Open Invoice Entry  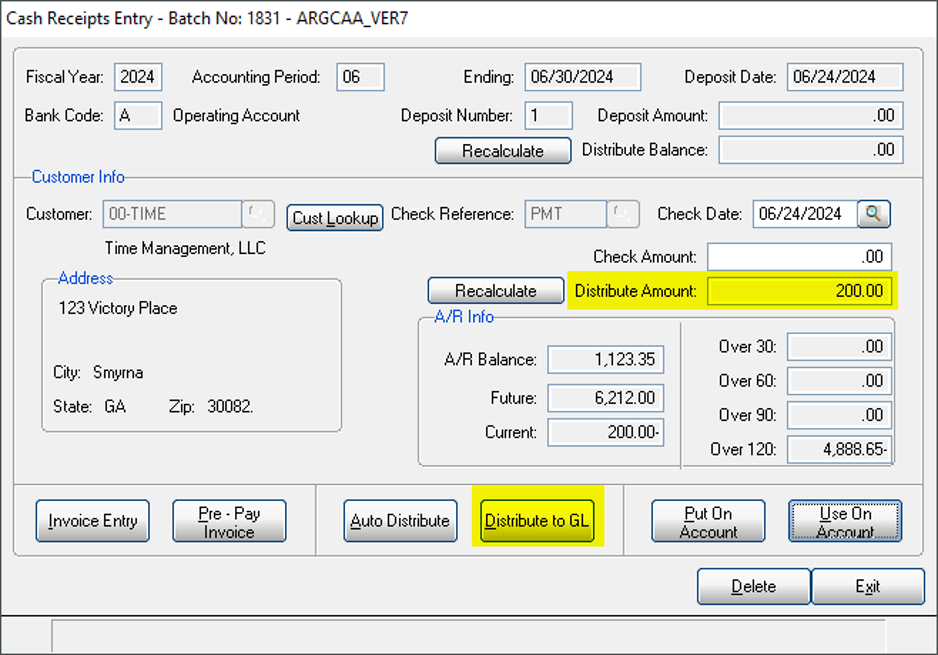[x=93, y=521]
